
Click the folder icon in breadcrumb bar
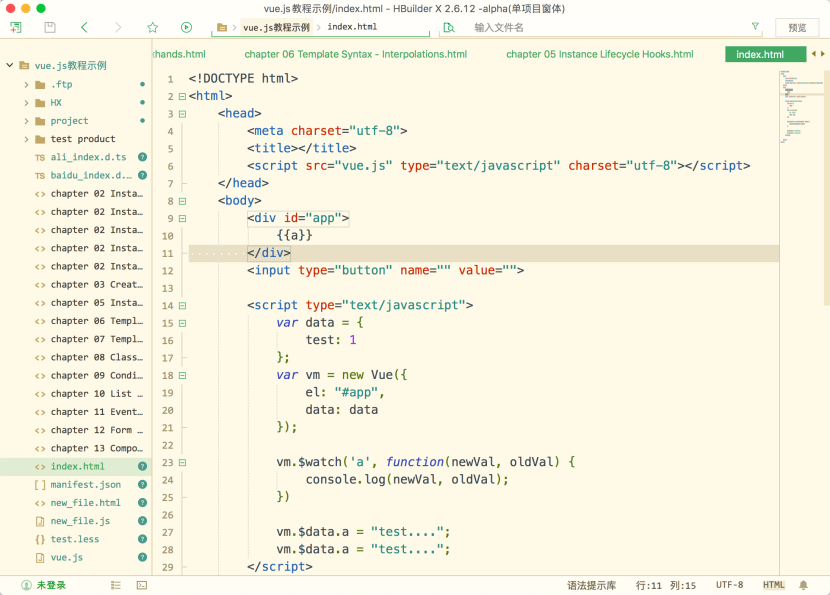point(222,28)
